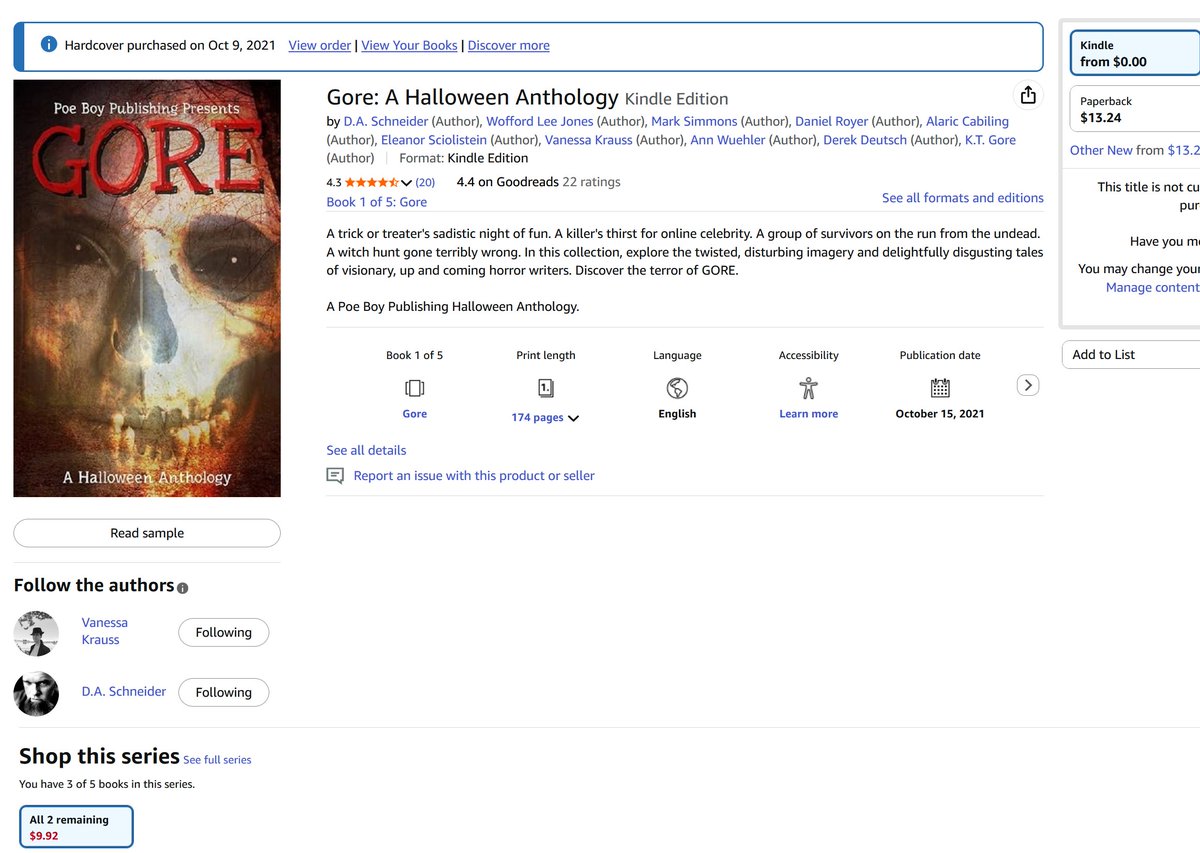Open Book 1 of 5: Gore link
1200x853 pixels.
tap(376, 202)
